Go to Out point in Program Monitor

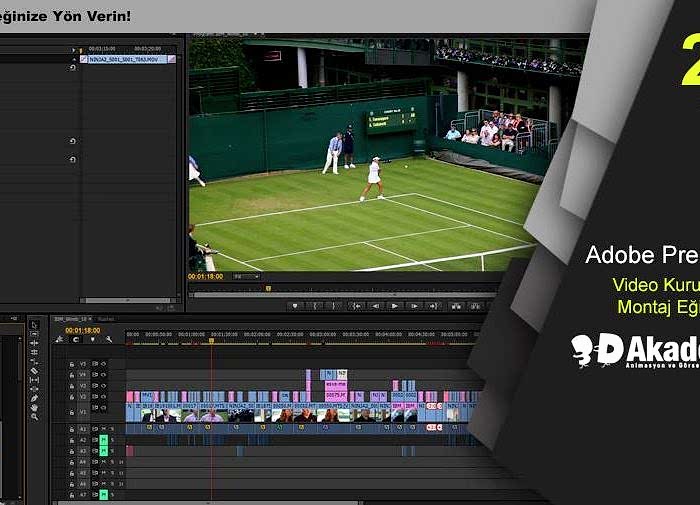433,306
